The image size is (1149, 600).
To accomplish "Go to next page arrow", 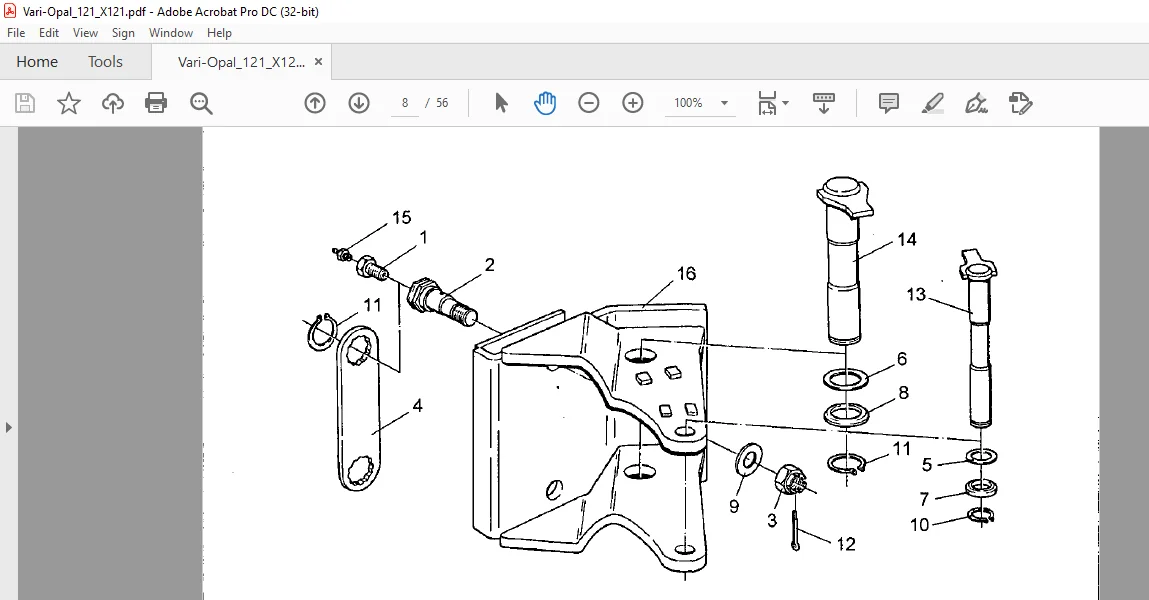I will pos(359,103).
